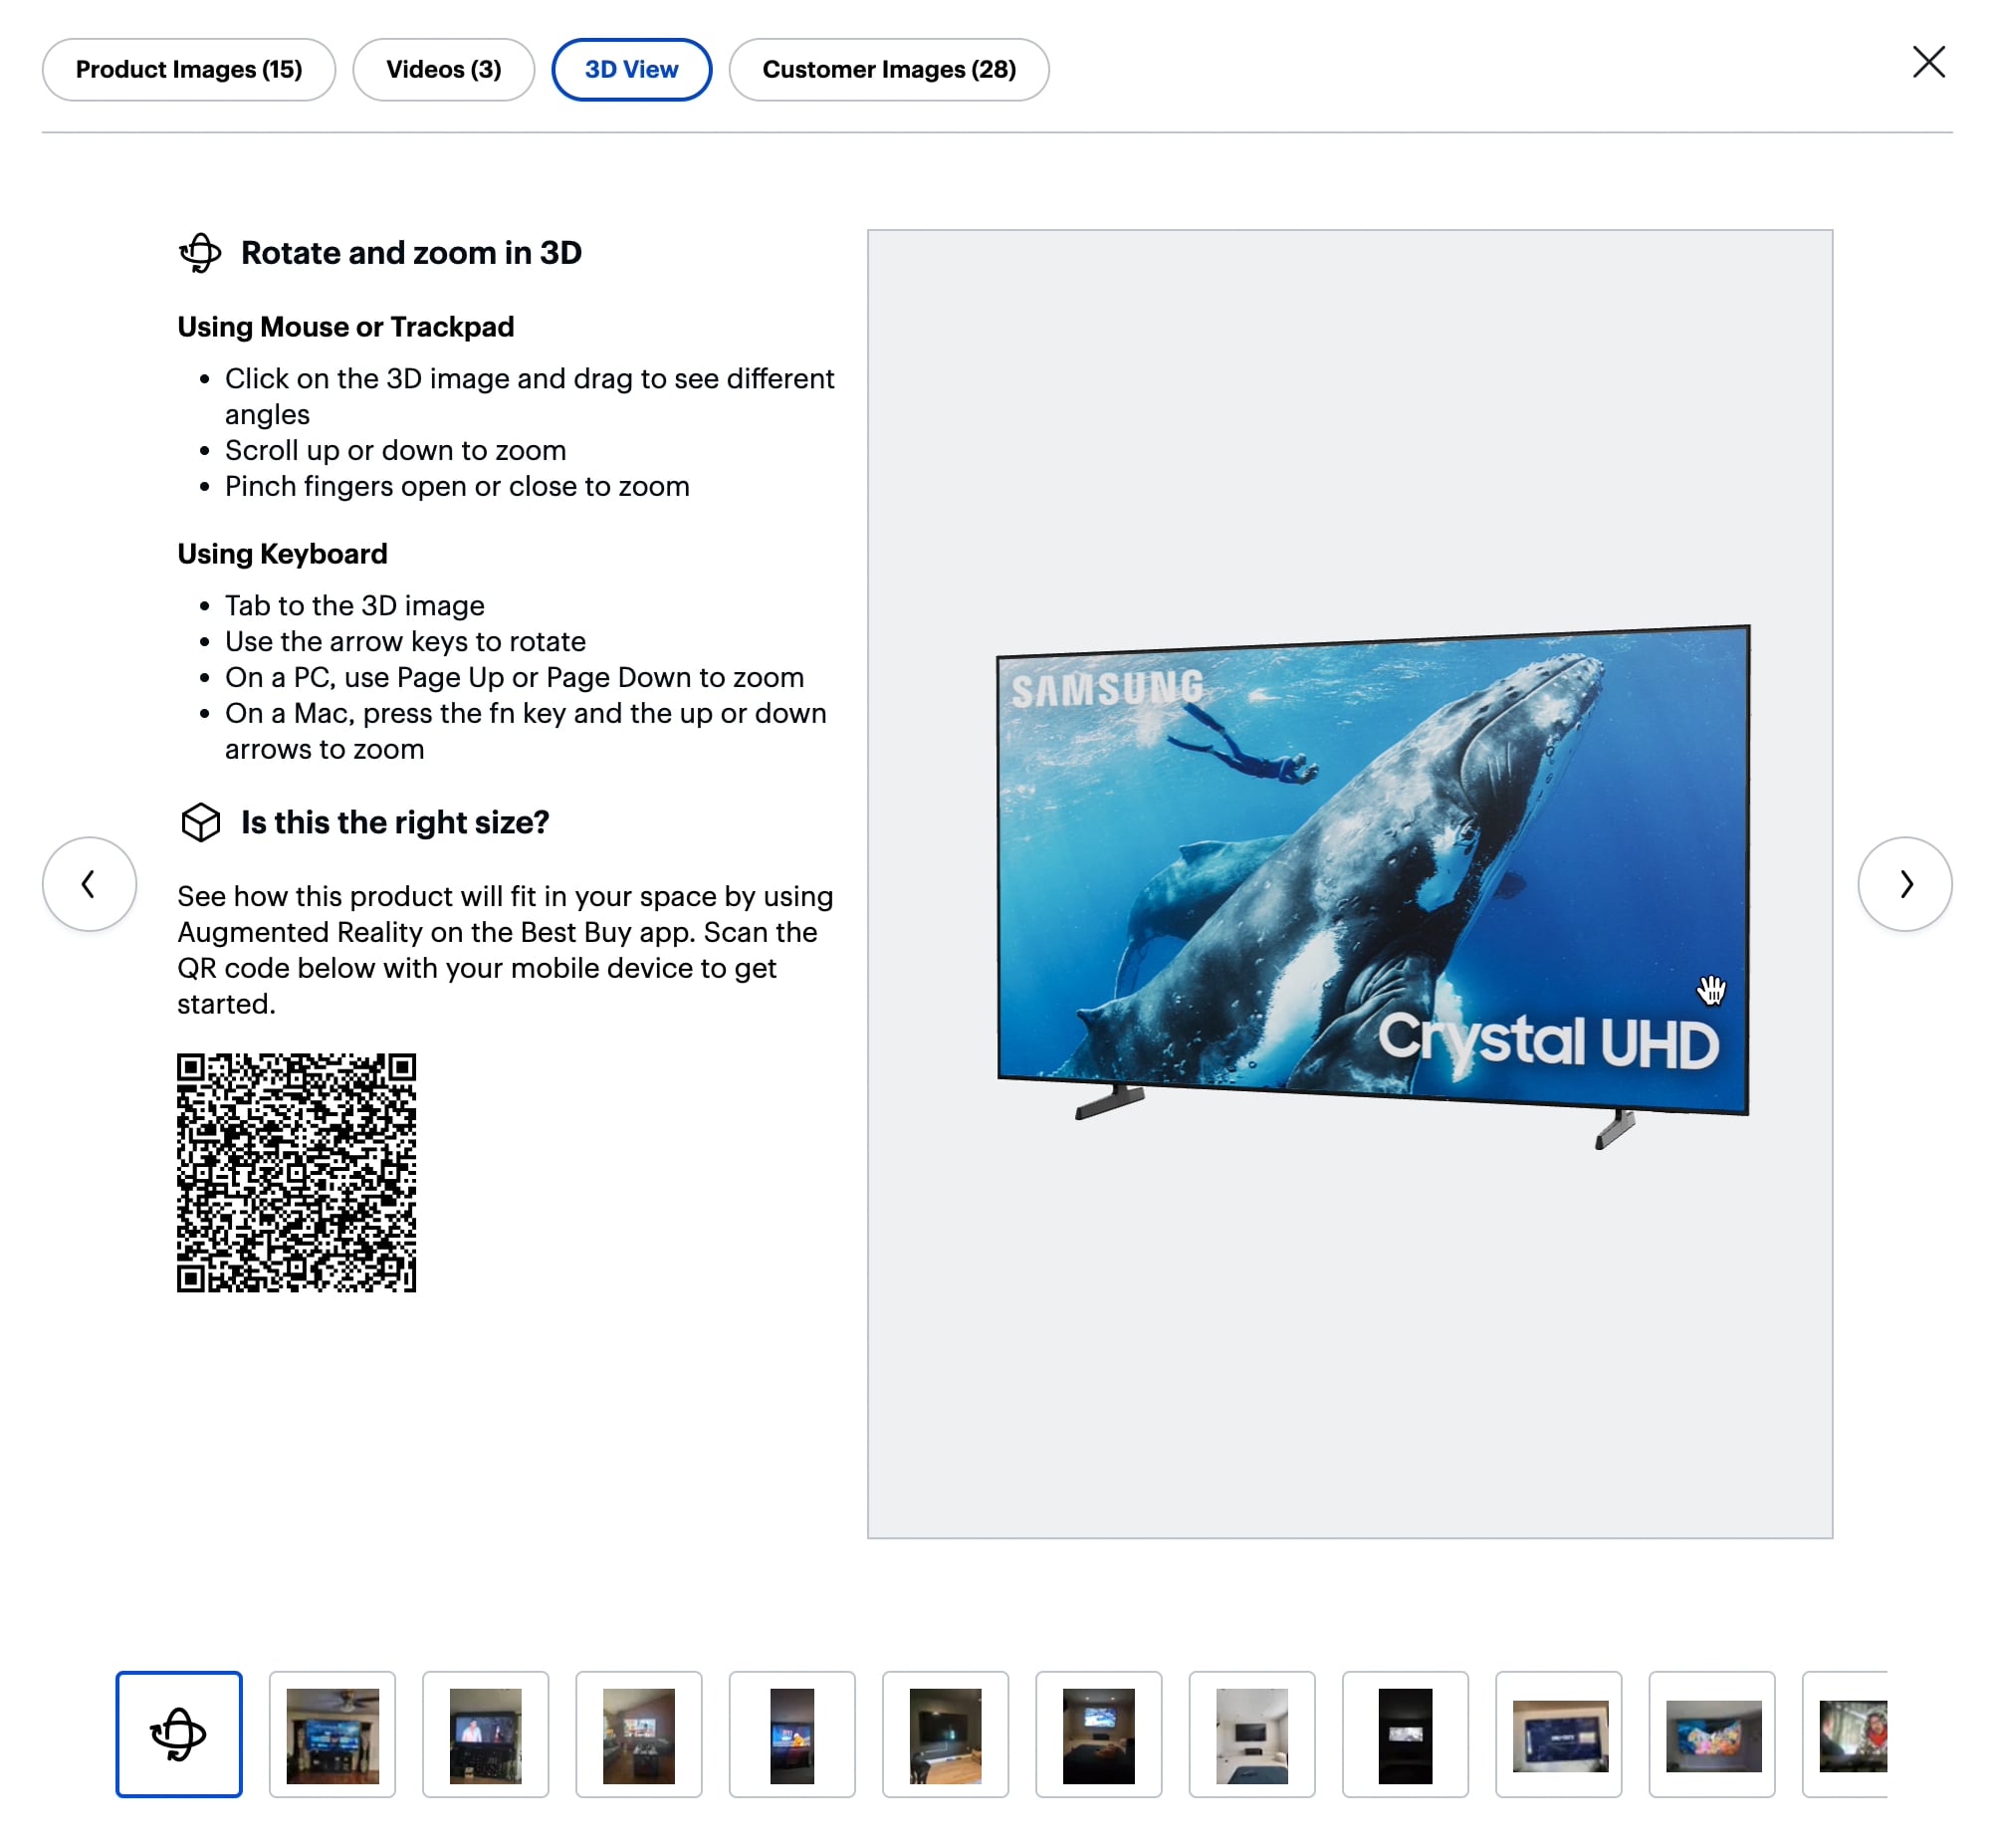This screenshot has height=1848, width=1997.
Task: Click the 'Using Keyboard' subheading
Action: (282, 554)
